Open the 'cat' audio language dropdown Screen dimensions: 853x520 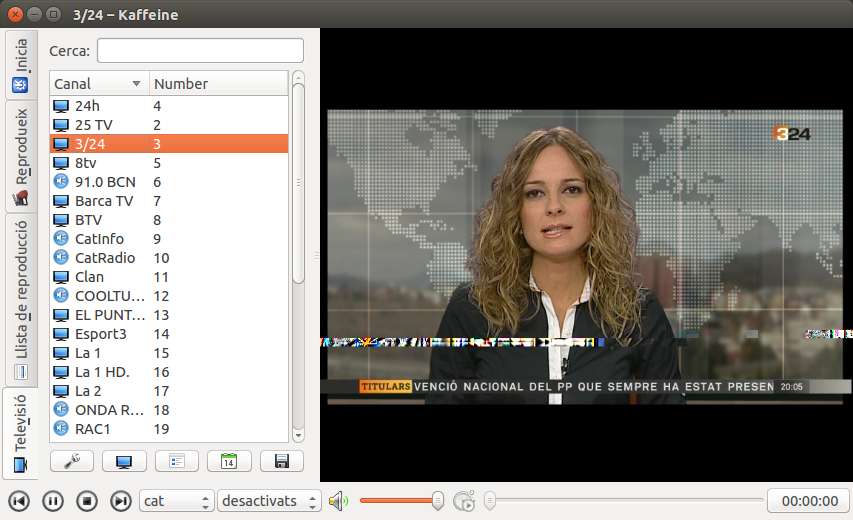pos(177,501)
